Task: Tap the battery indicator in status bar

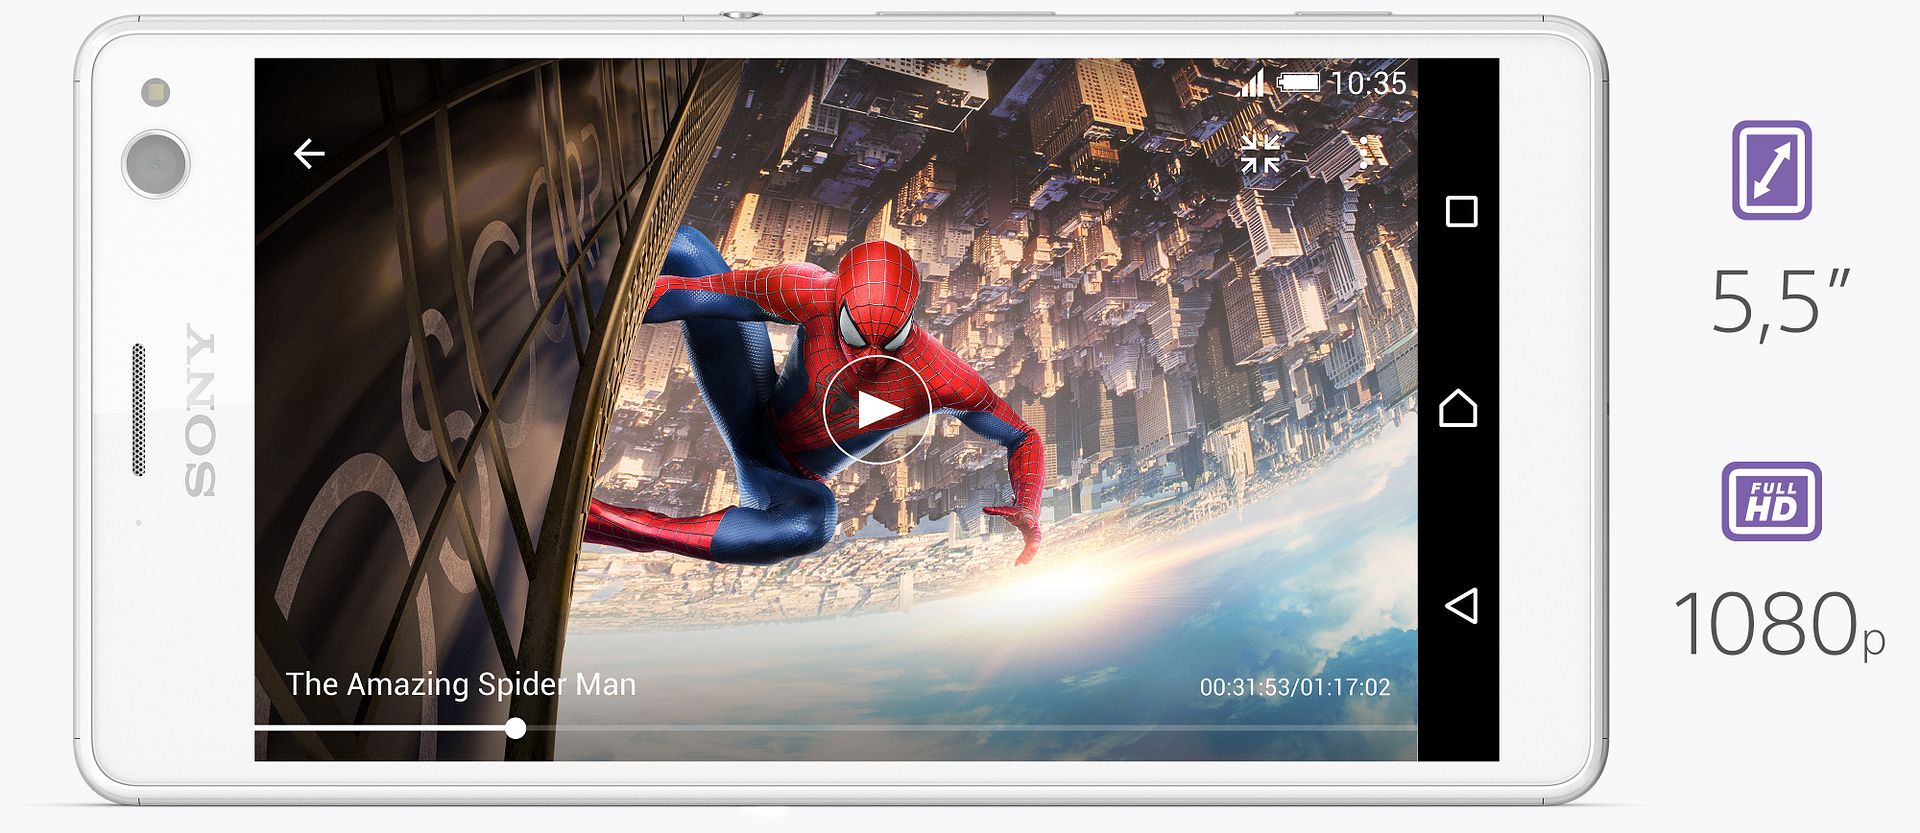Action: pos(1298,82)
